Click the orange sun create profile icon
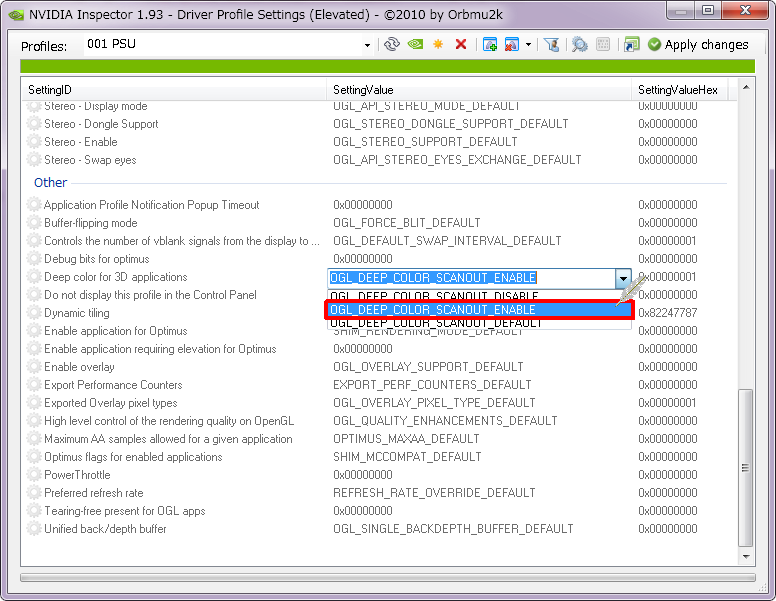776x601 pixels. click(x=438, y=45)
